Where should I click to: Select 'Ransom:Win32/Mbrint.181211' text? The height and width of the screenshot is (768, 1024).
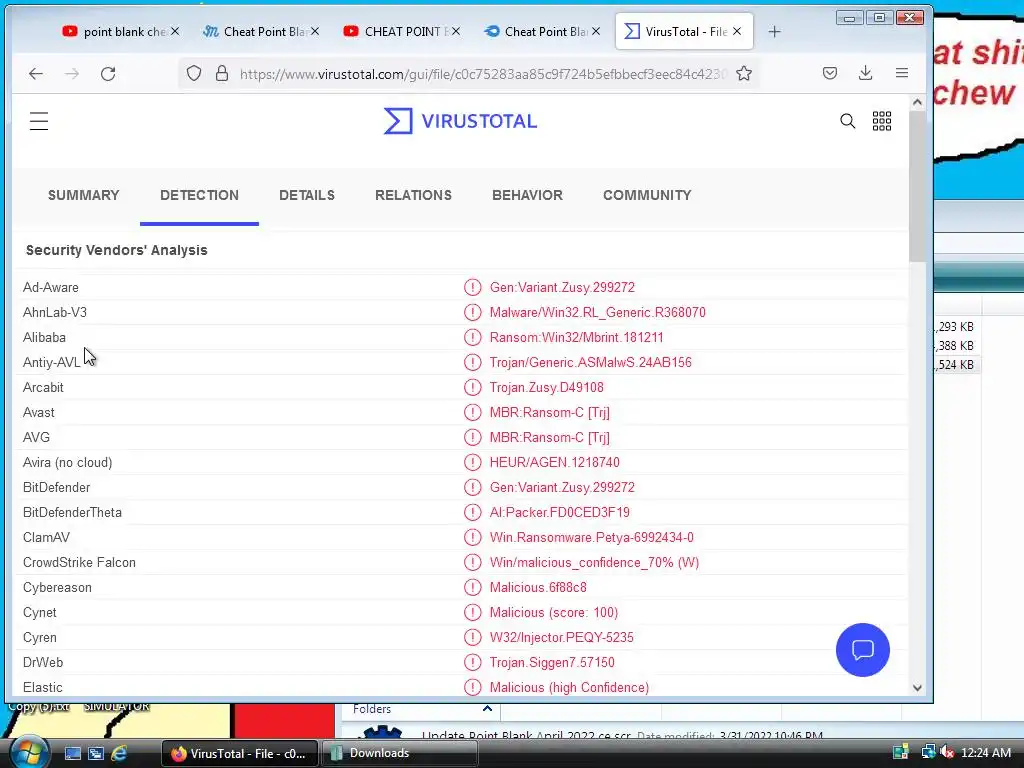[x=577, y=338]
